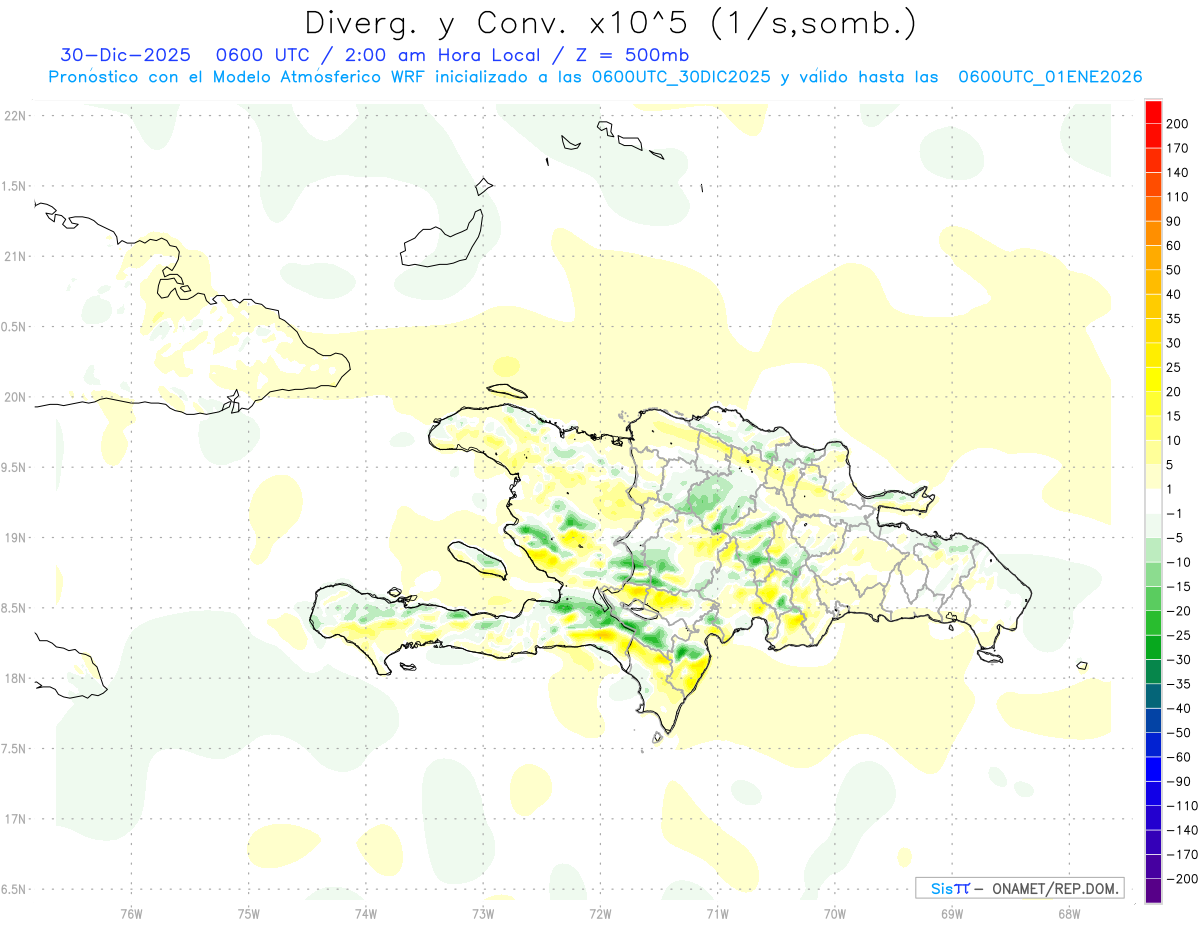Click the colorbar value label '-5'
The width and height of the screenshot is (1200, 927).
pos(1175,538)
